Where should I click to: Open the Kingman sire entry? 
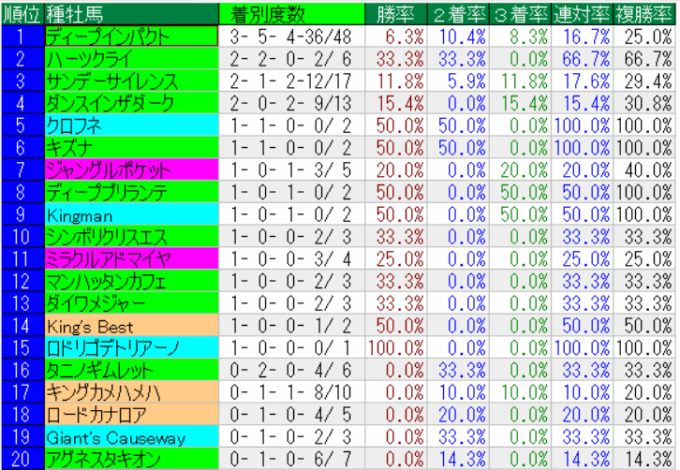tap(130, 214)
